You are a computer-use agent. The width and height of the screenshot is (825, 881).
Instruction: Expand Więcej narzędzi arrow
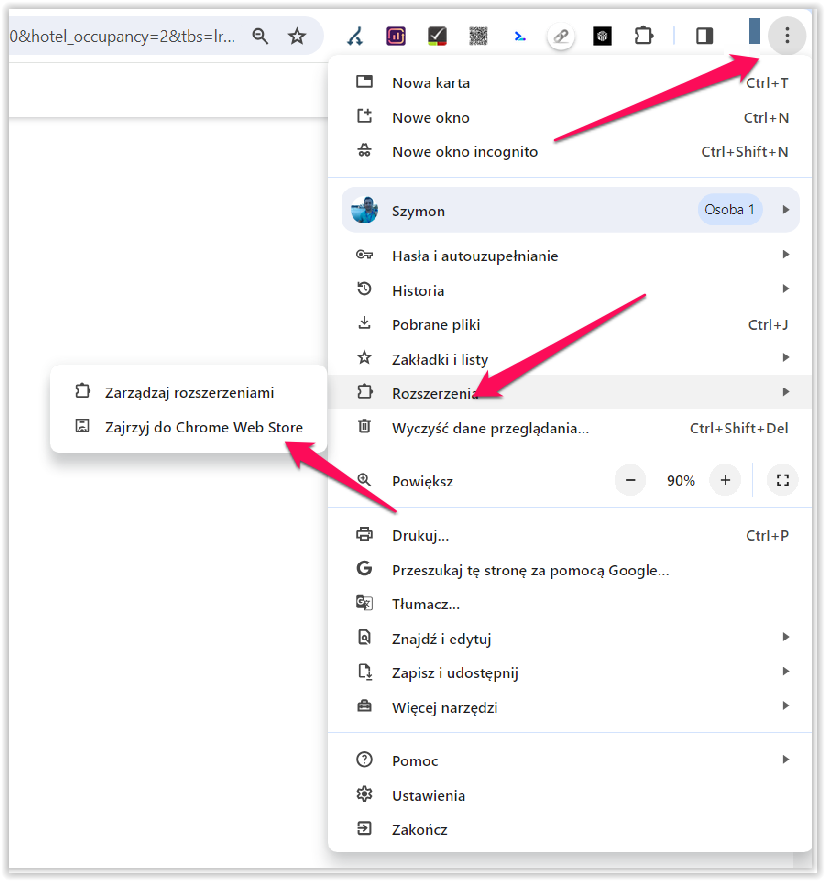786,705
